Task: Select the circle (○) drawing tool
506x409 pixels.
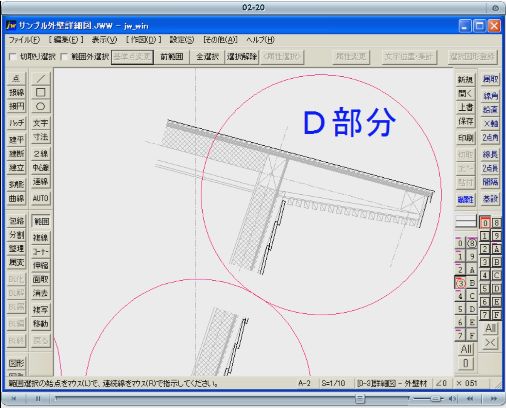Action: point(40,106)
